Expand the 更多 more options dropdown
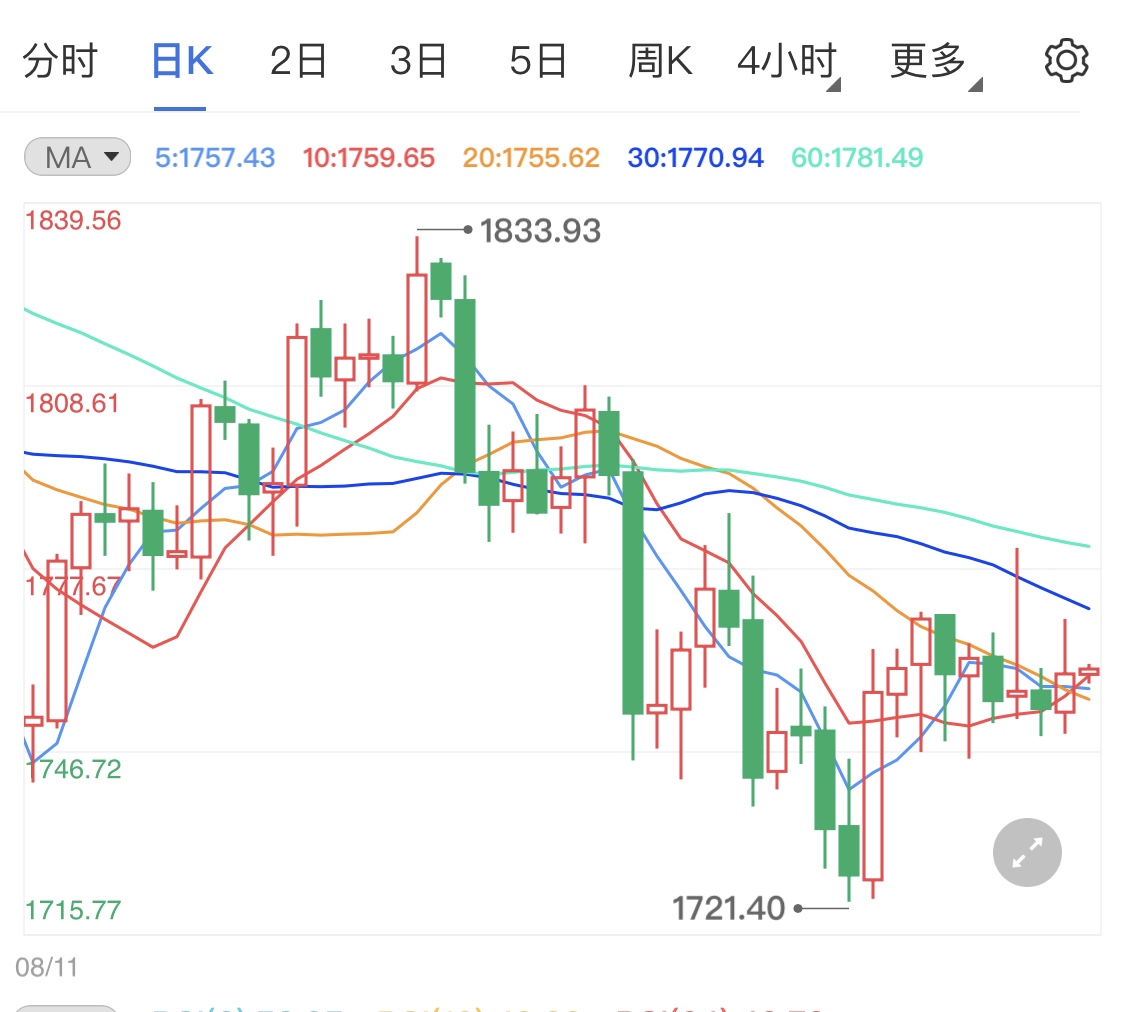This screenshot has width=1125, height=1012. pyautogui.click(x=934, y=63)
